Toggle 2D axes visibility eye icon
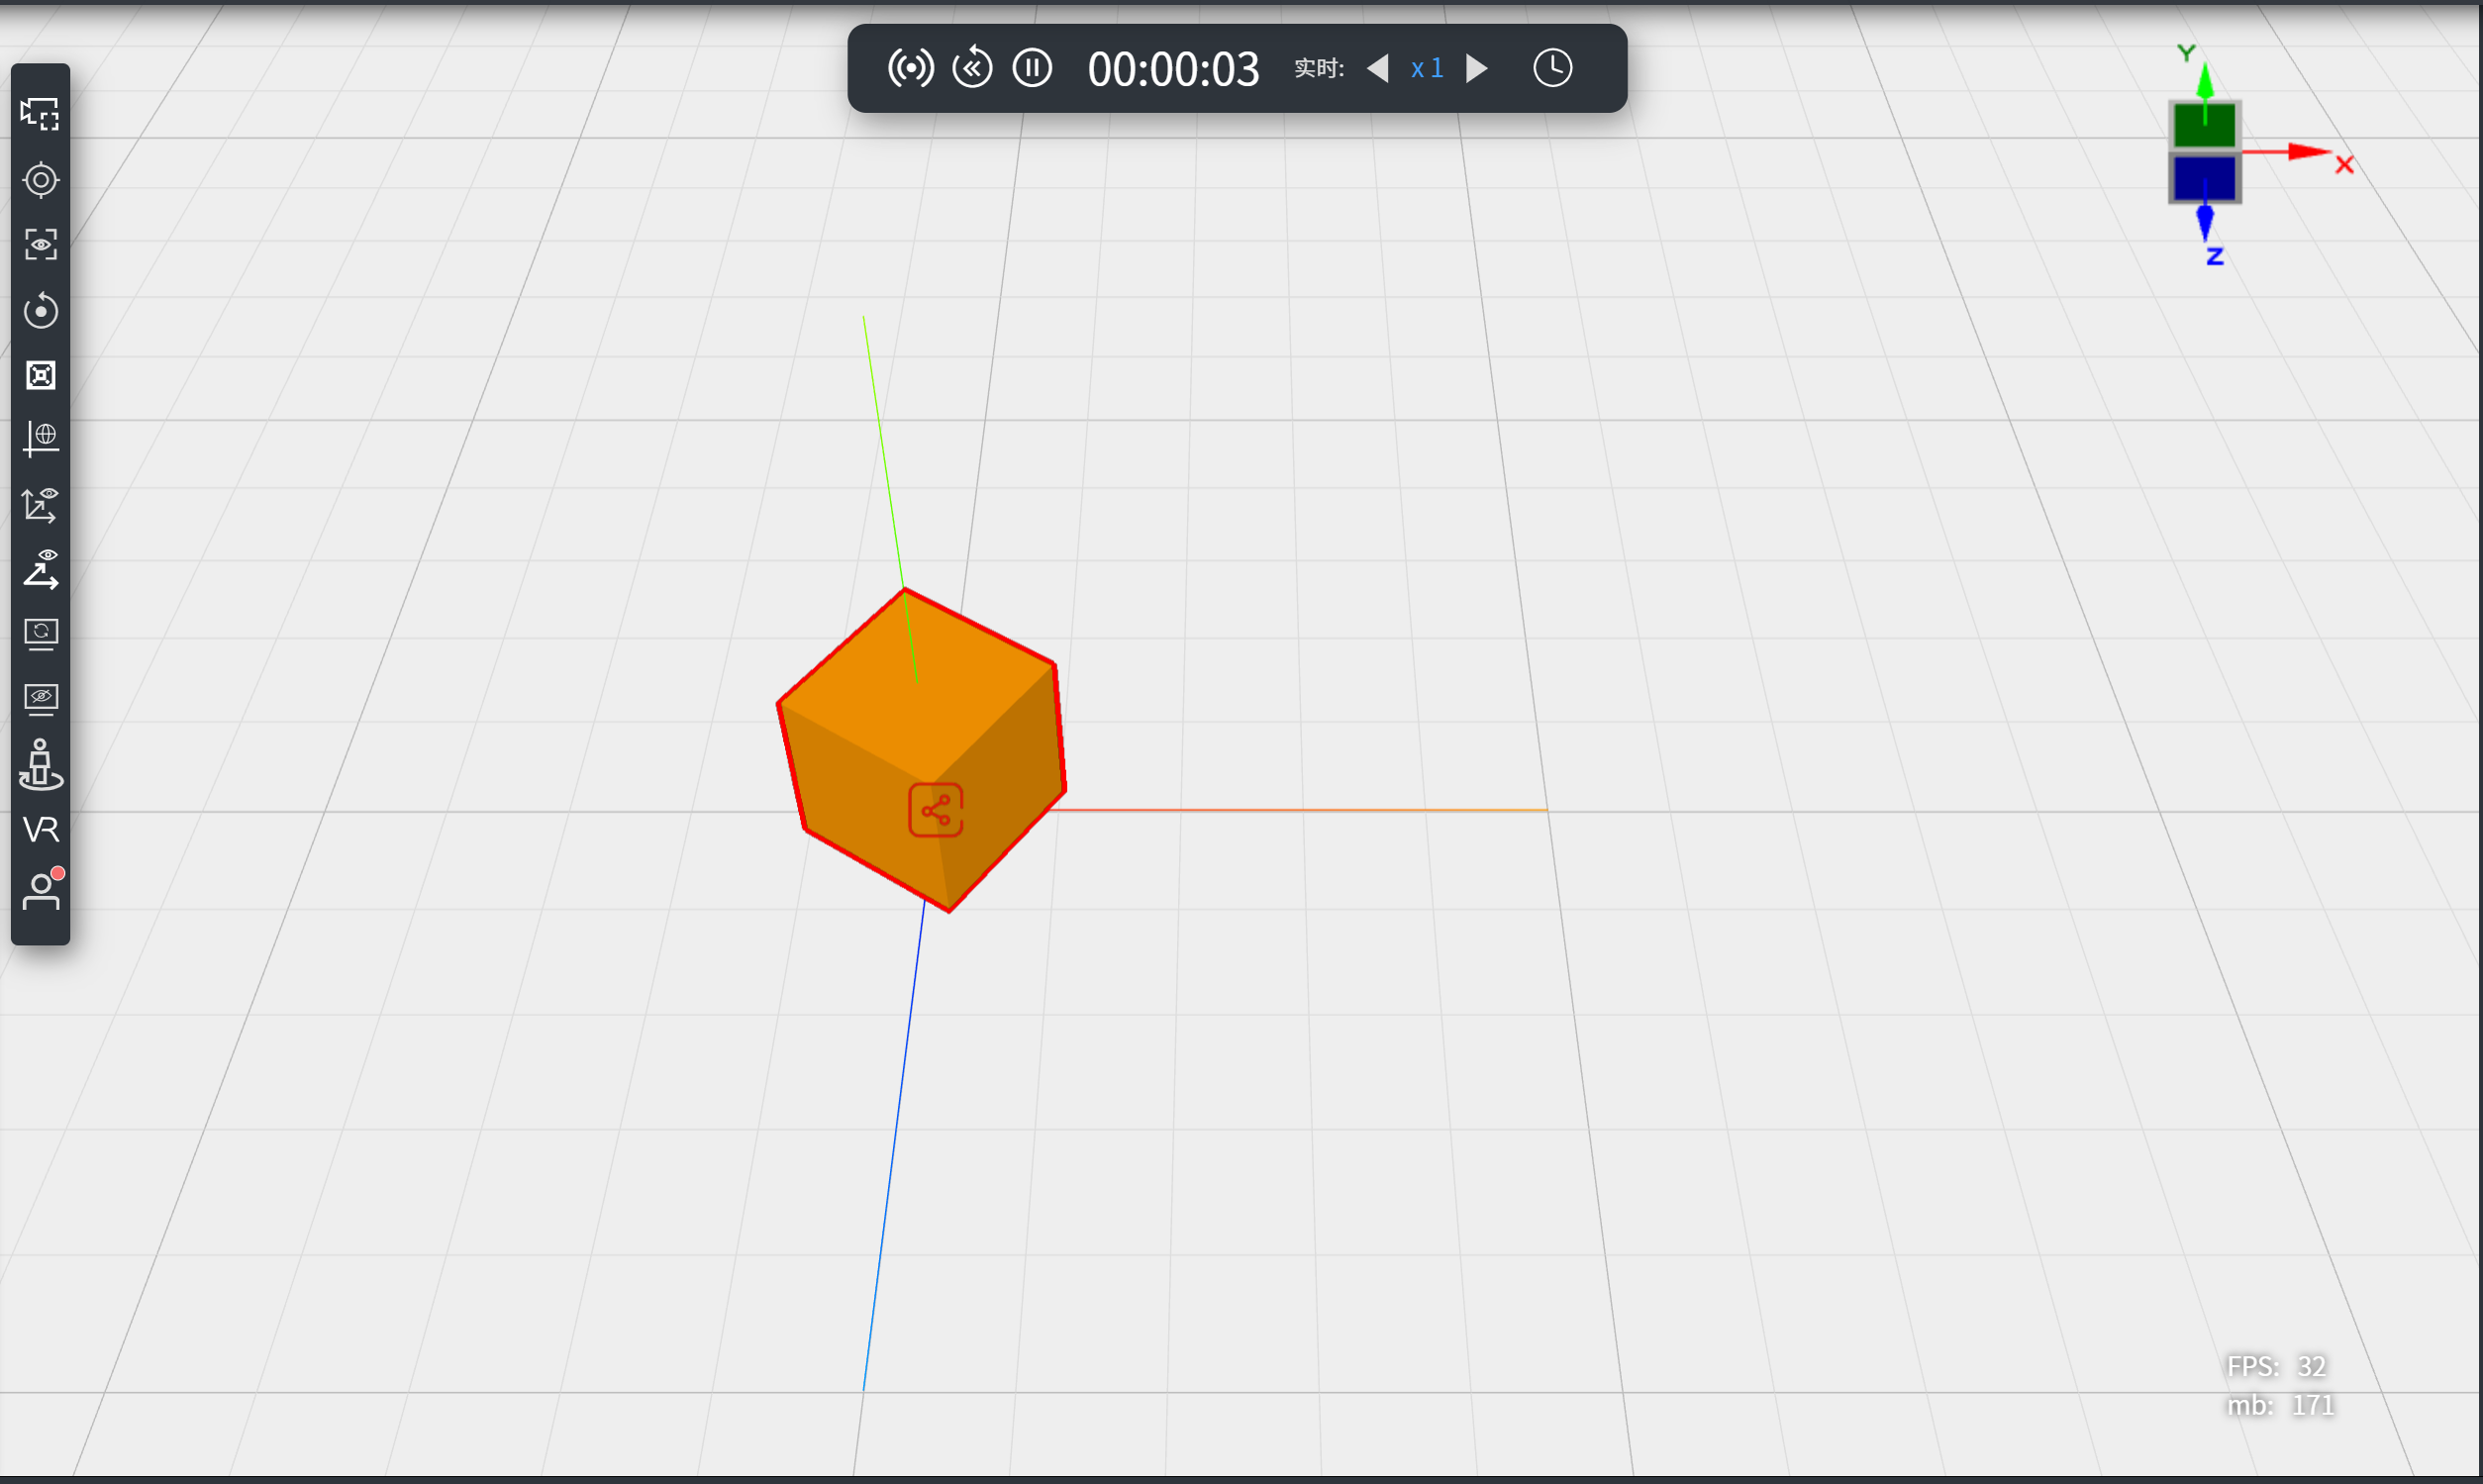The height and width of the screenshot is (1484, 2483). coord(40,570)
